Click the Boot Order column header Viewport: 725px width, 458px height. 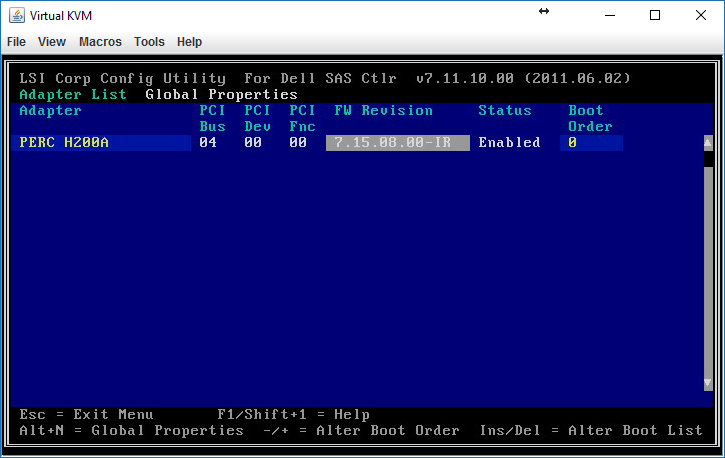click(x=590, y=118)
